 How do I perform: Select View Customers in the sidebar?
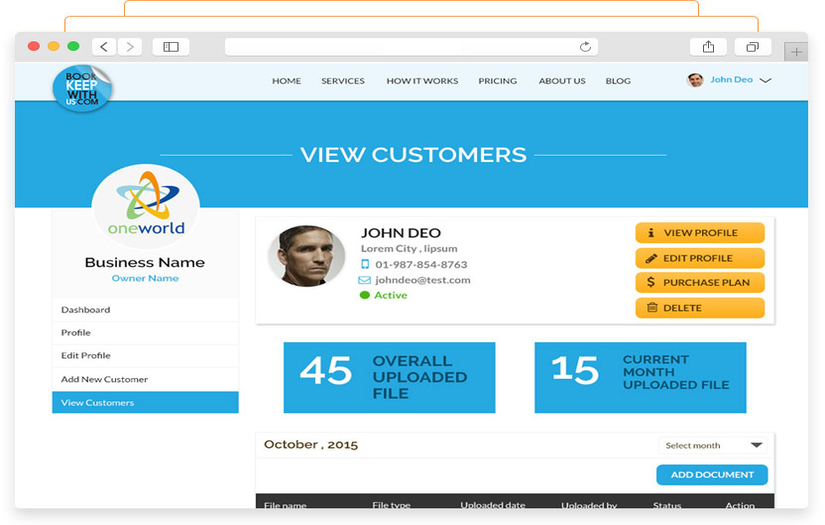[x=145, y=402]
